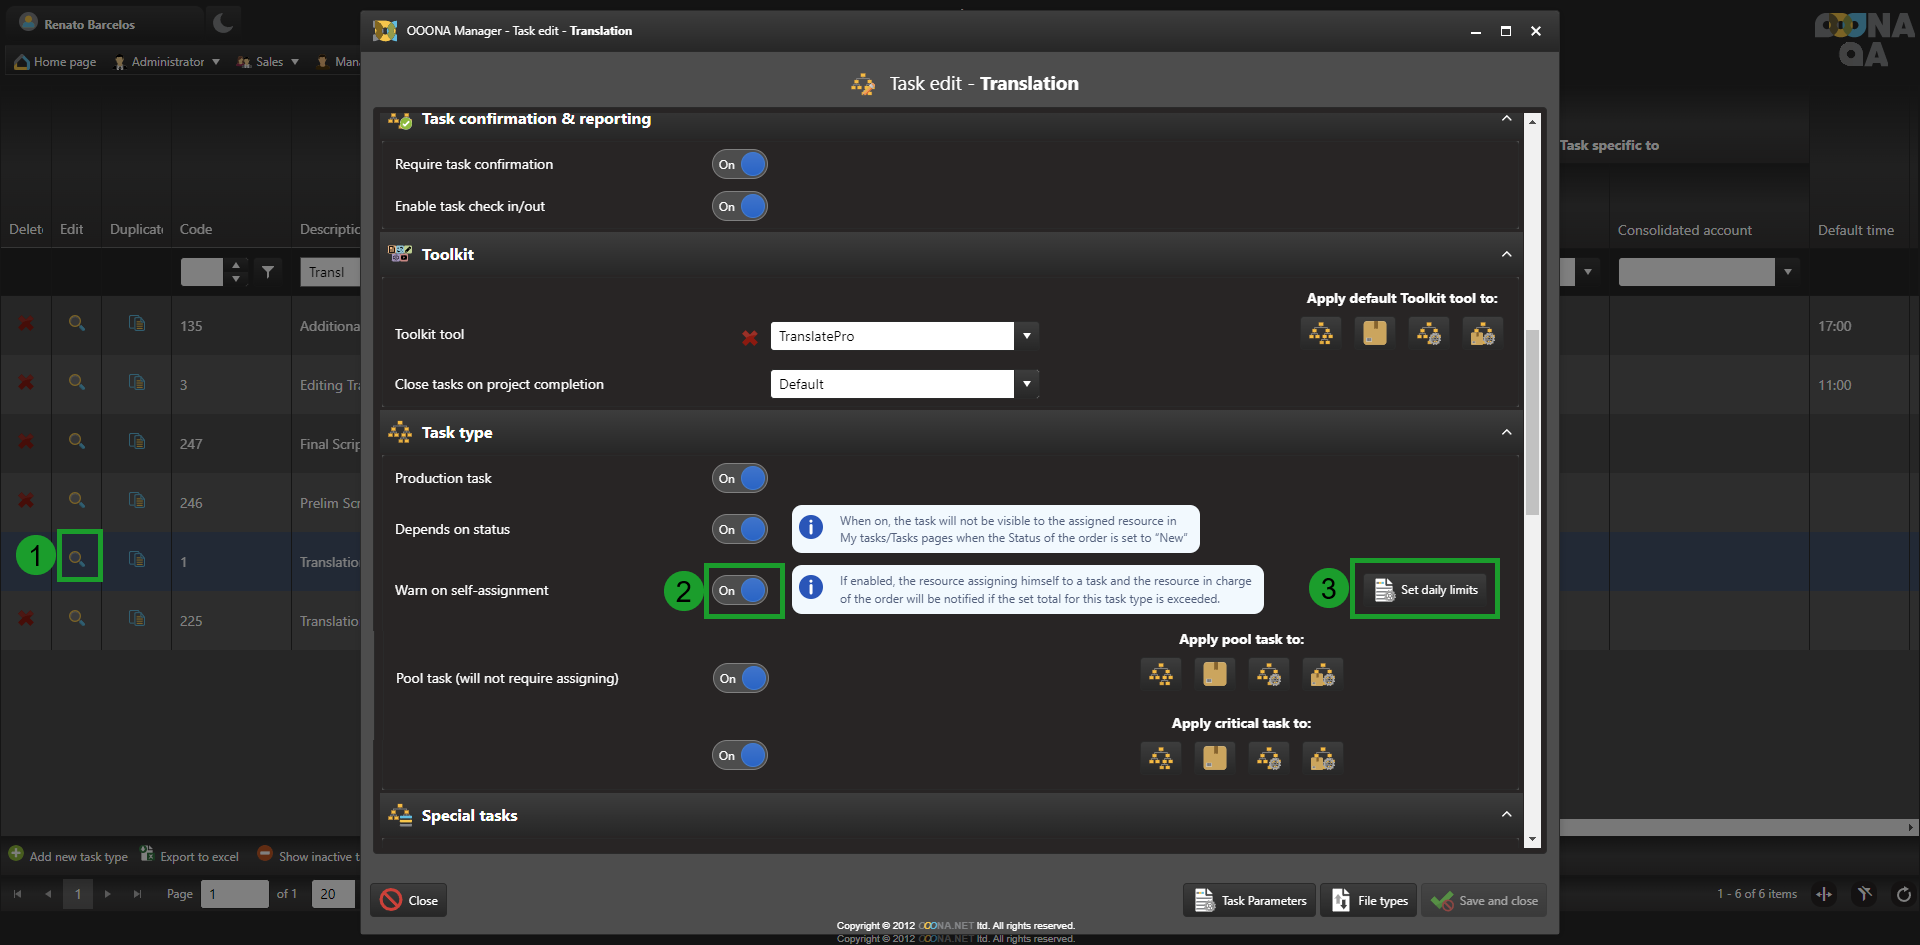Click the red X beside Toolkit tool
1920x945 pixels.
click(x=749, y=338)
